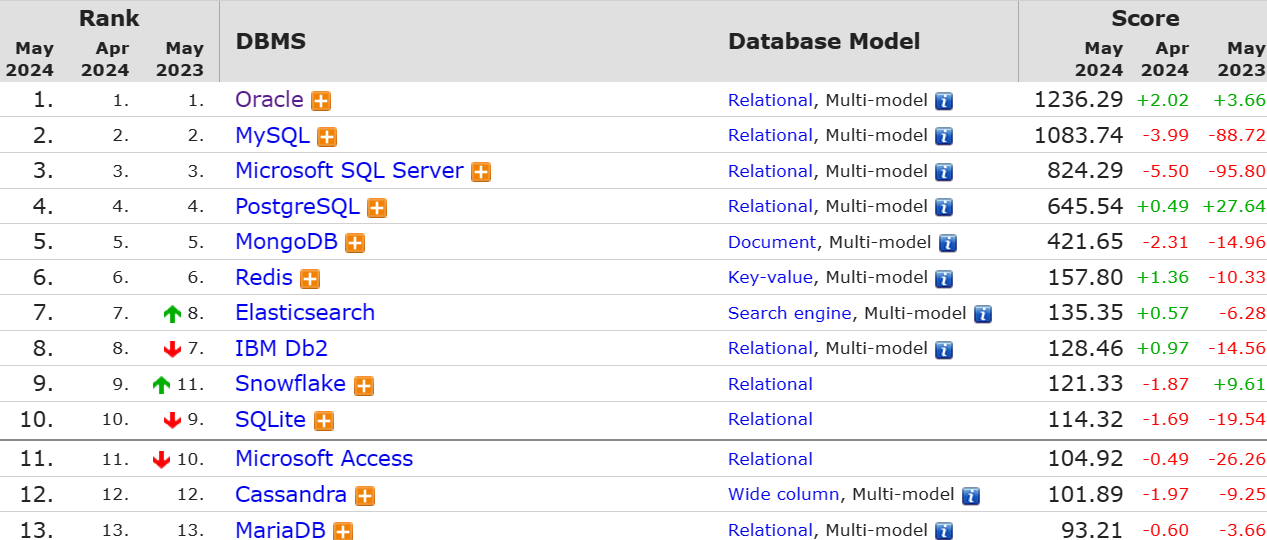1267x540 pixels.
Task: Click the orange plus icon beside MySQL
Action: coord(327,137)
